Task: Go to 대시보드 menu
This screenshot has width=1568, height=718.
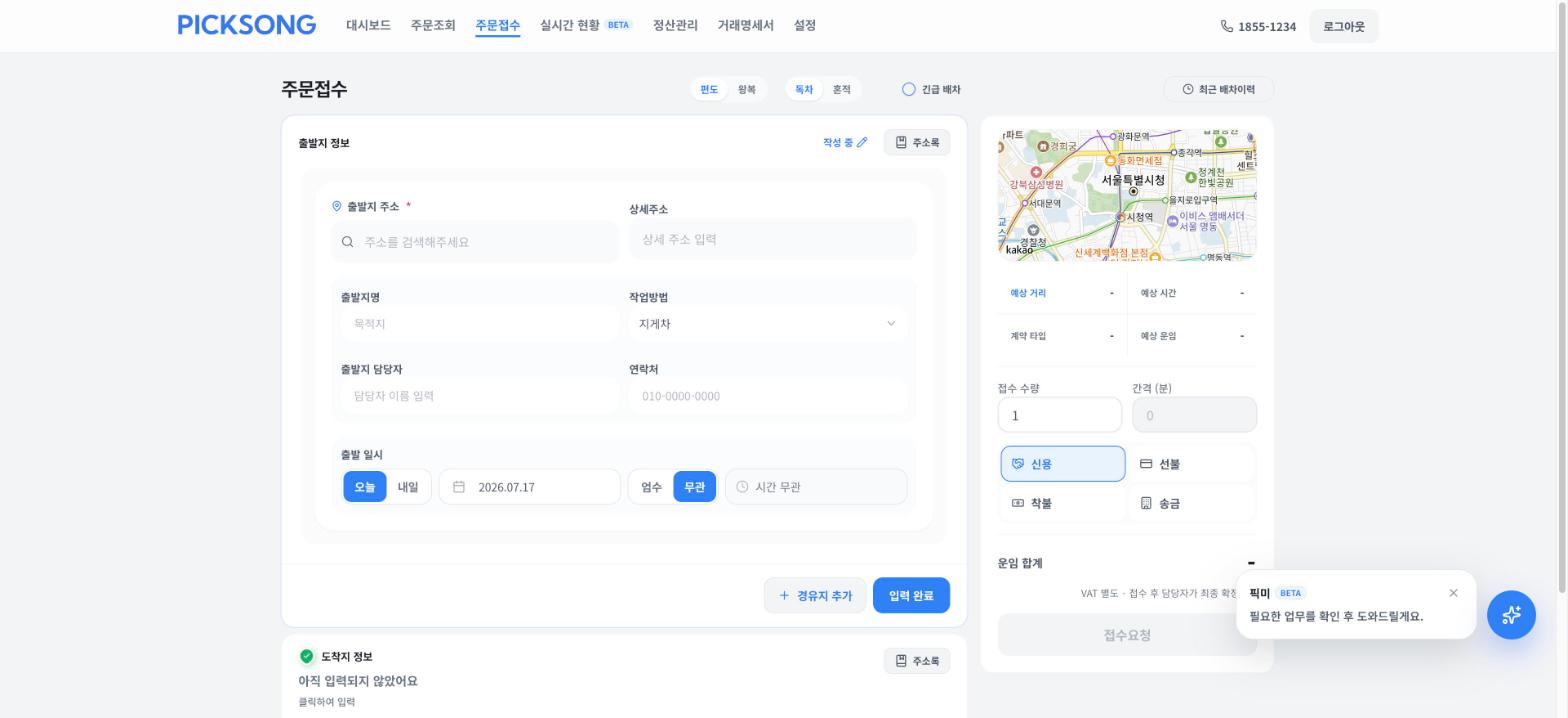Action: point(368,25)
